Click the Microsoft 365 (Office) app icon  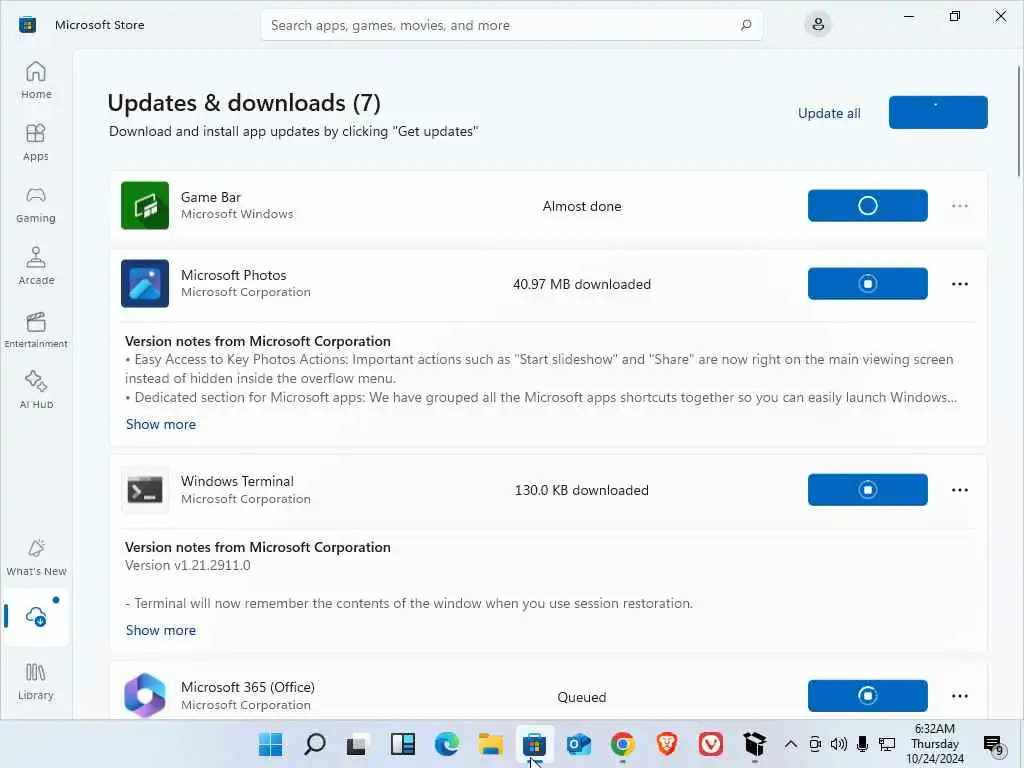[x=145, y=696]
